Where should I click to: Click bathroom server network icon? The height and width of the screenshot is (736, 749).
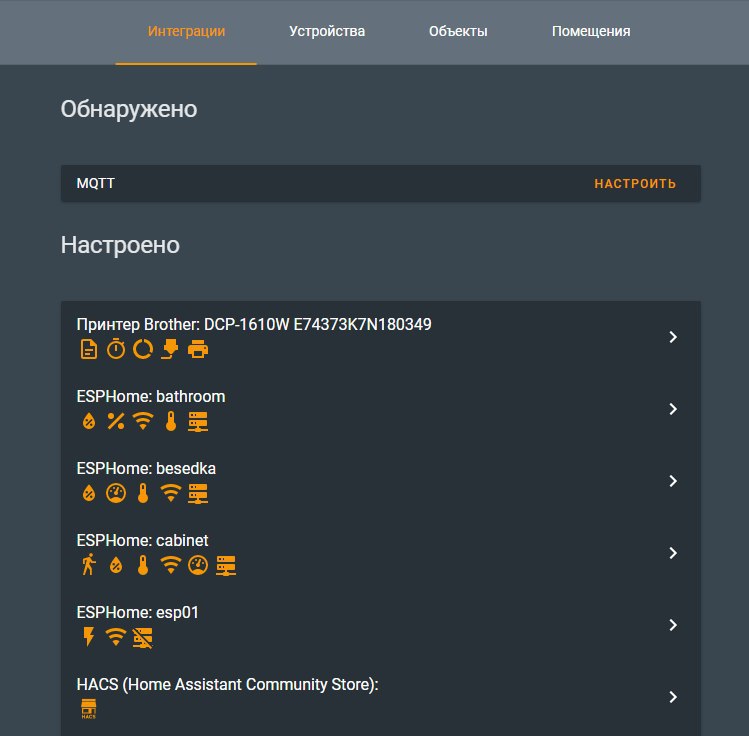click(x=198, y=422)
